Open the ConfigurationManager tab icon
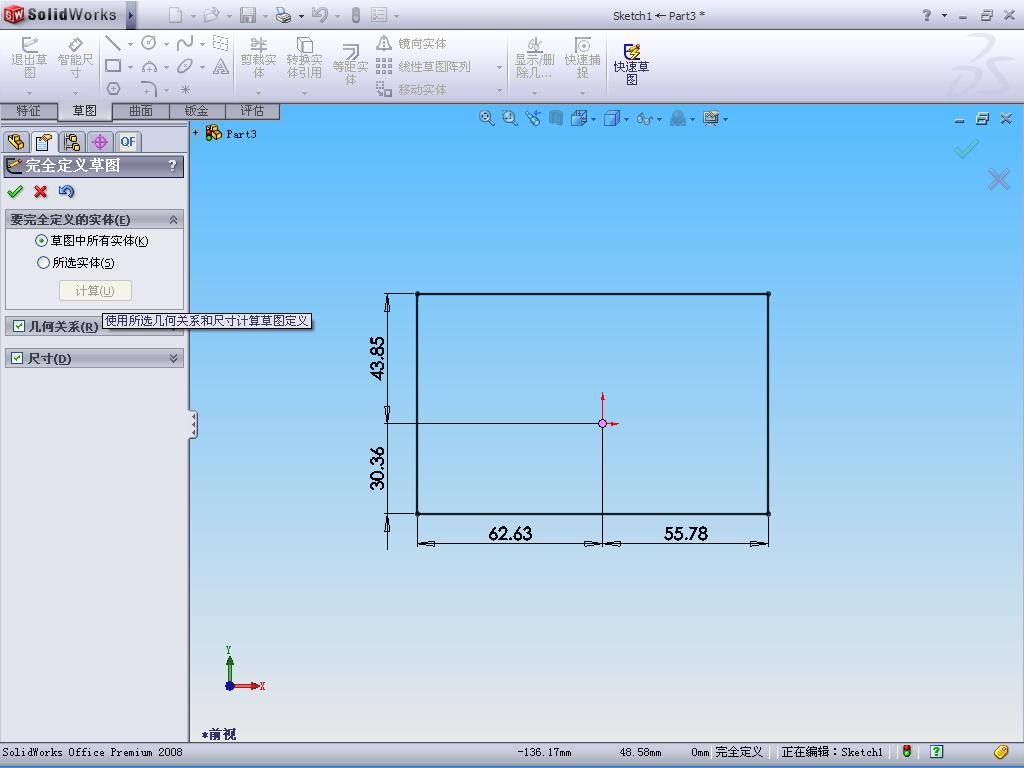The height and width of the screenshot is (768, 1024). [72, 142]
